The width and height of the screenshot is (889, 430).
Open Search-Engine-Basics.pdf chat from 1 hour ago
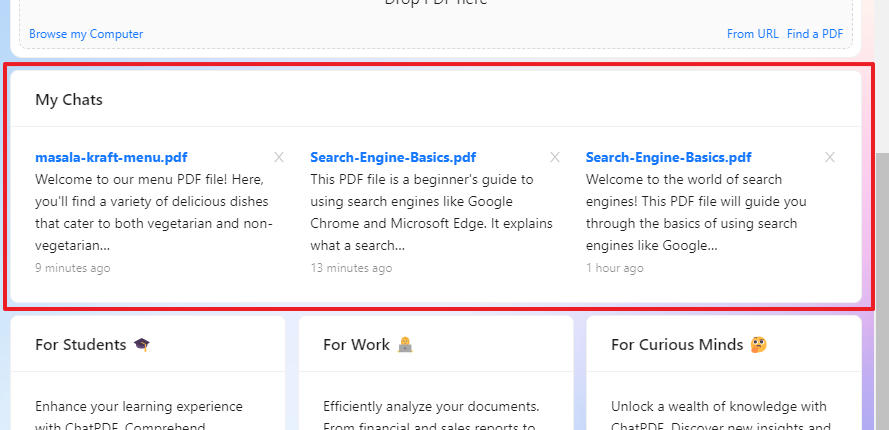[668, 157]
